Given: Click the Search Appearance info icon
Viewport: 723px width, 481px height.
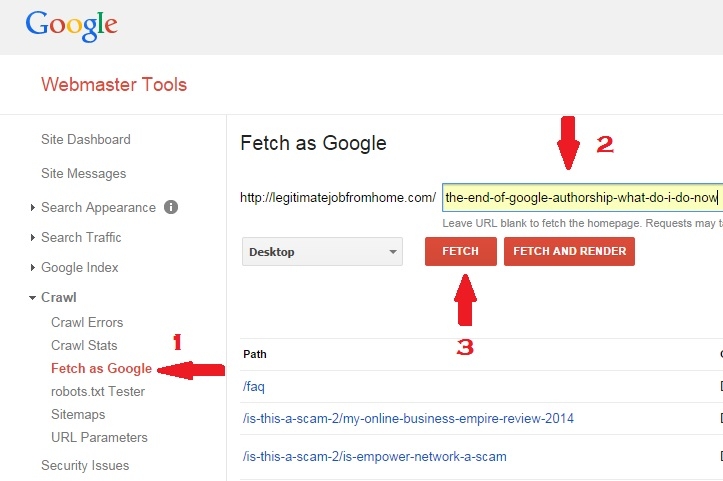Looking at the screenshot, I should (171, 207).
